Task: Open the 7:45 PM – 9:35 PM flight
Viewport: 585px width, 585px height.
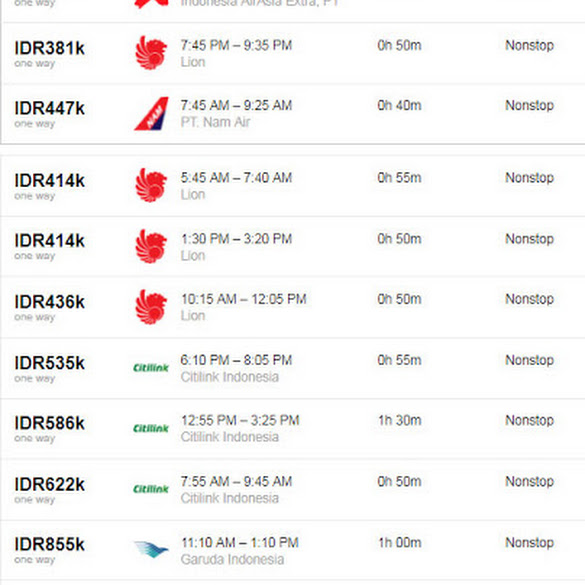Action: point(236,46)
